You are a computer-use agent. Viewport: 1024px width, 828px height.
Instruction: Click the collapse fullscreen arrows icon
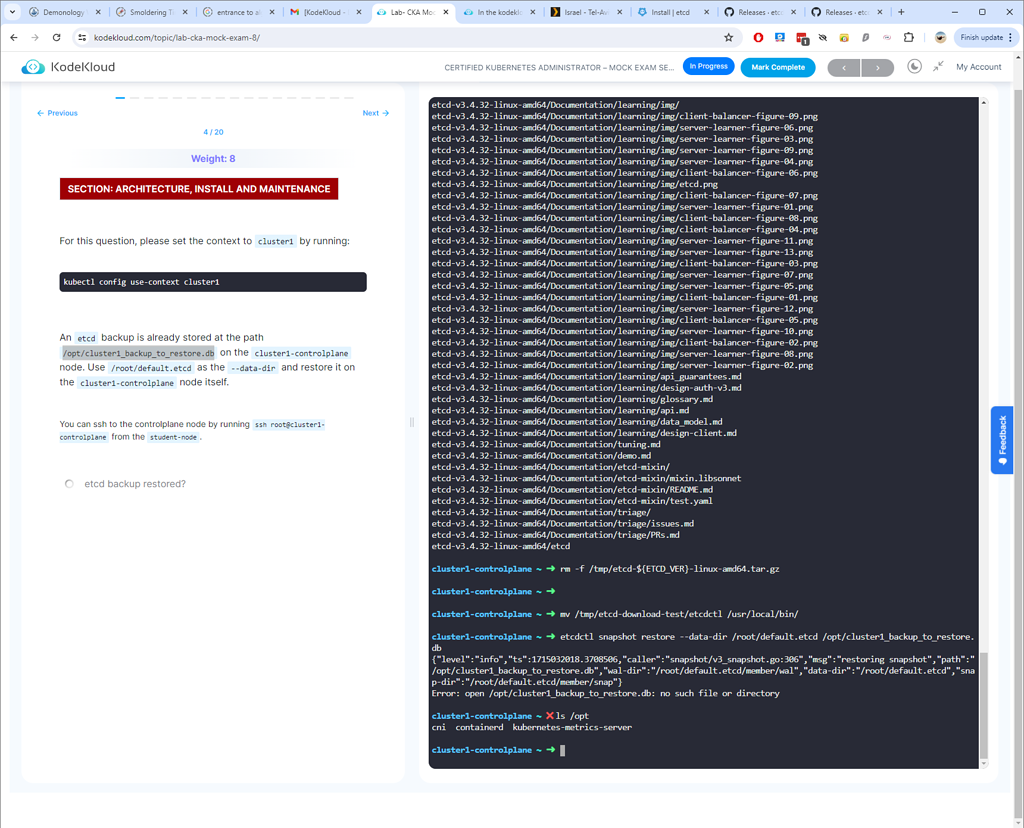[938, 67]
